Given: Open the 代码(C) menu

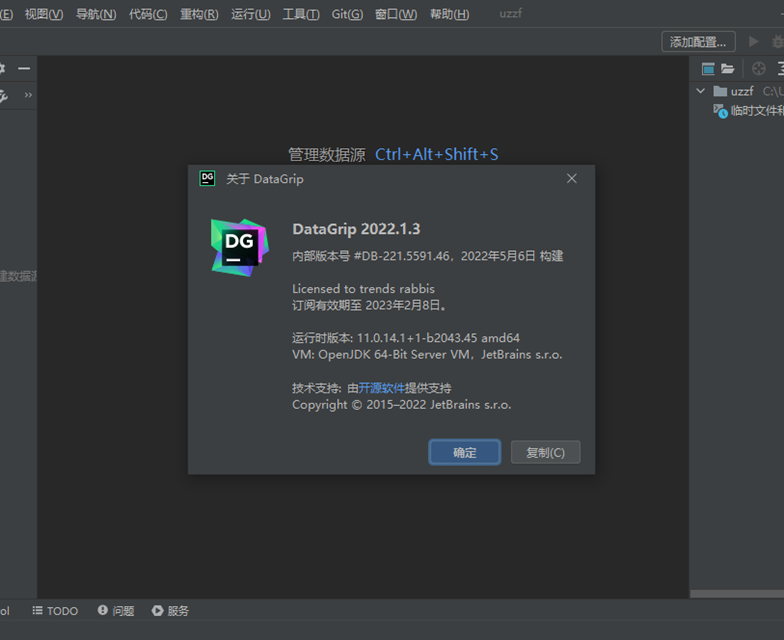Looking at the screenshot, I should (148, 14).
